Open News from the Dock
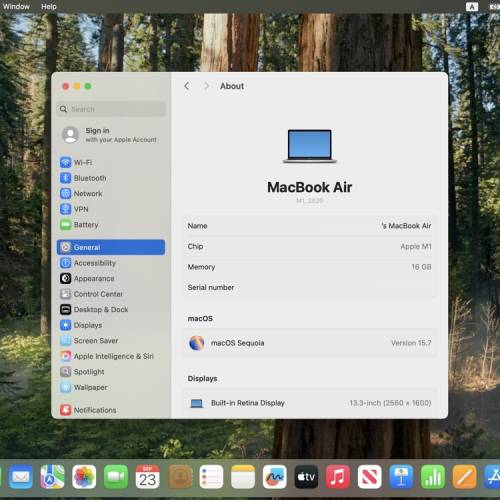The image size is (500, 500). tap(369, 477)
